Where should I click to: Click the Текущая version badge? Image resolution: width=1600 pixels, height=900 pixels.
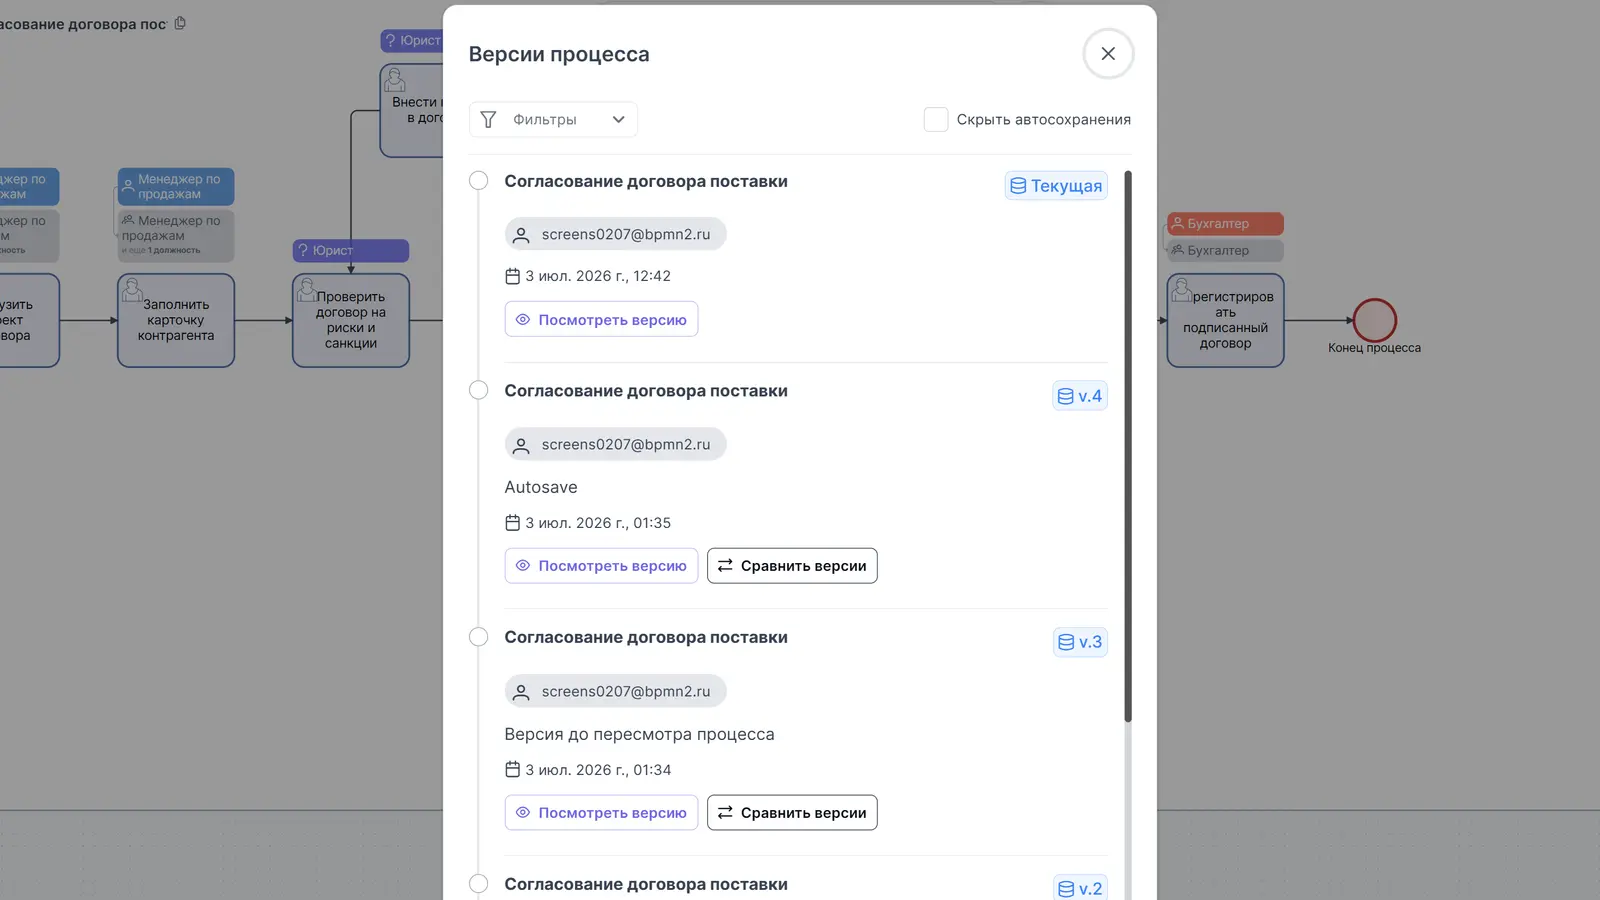(x=1056, y=186)
